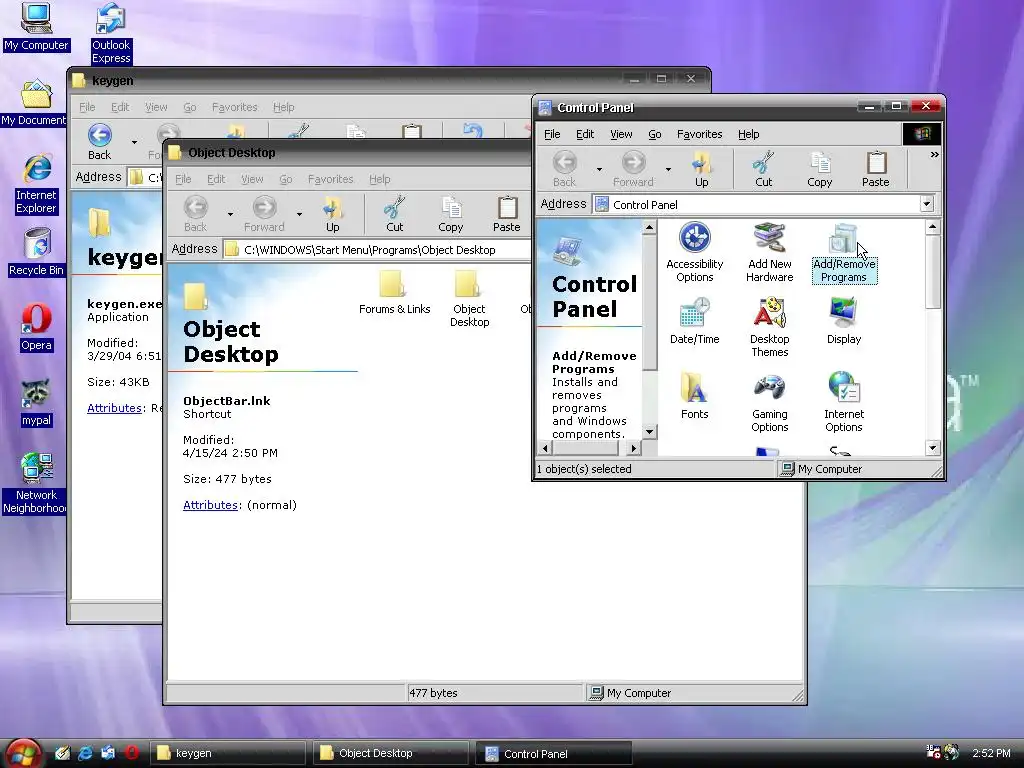Select Recycle Bin desktop icon
Image resolution: width=1024 pixels, height=768 pixels.
tap(36, 253)
